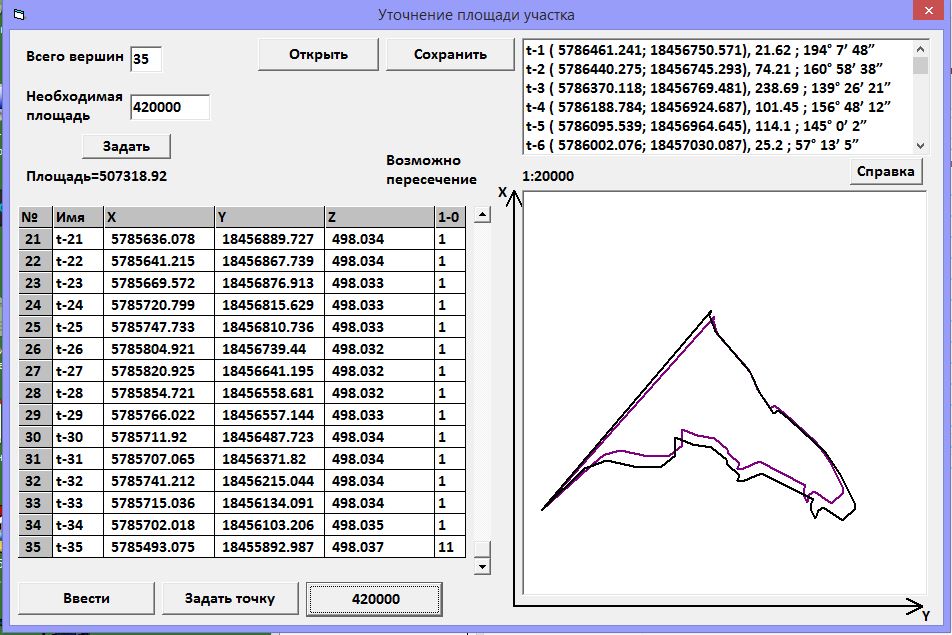Close the Уточнение площади участка window

(x=929, y=11)
